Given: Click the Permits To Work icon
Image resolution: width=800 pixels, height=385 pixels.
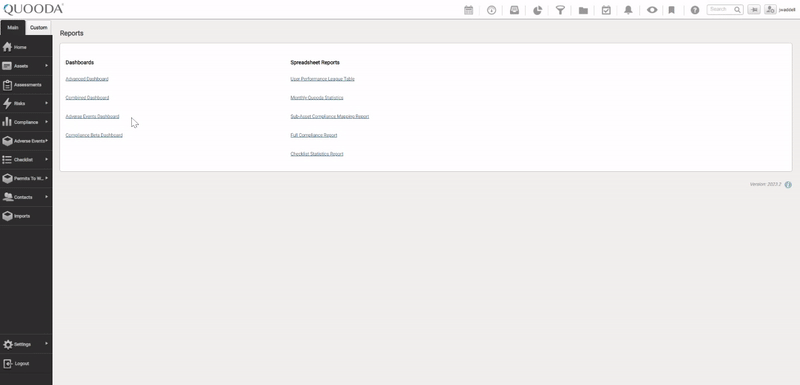Looking at the screenshot, I should tap(7, 178).
